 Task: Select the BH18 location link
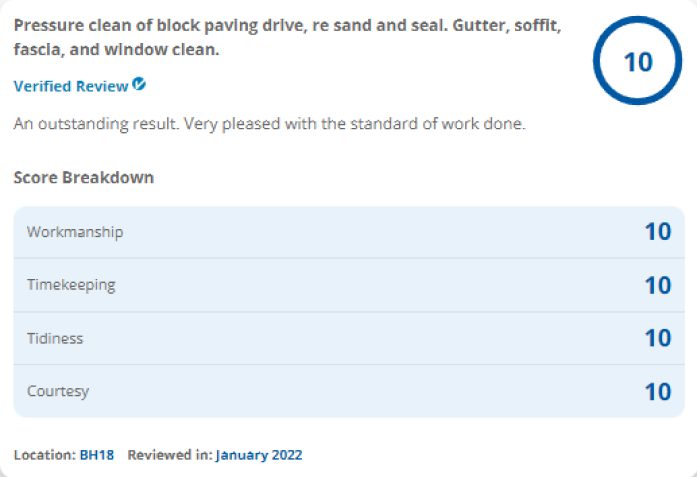coord(97,455)
